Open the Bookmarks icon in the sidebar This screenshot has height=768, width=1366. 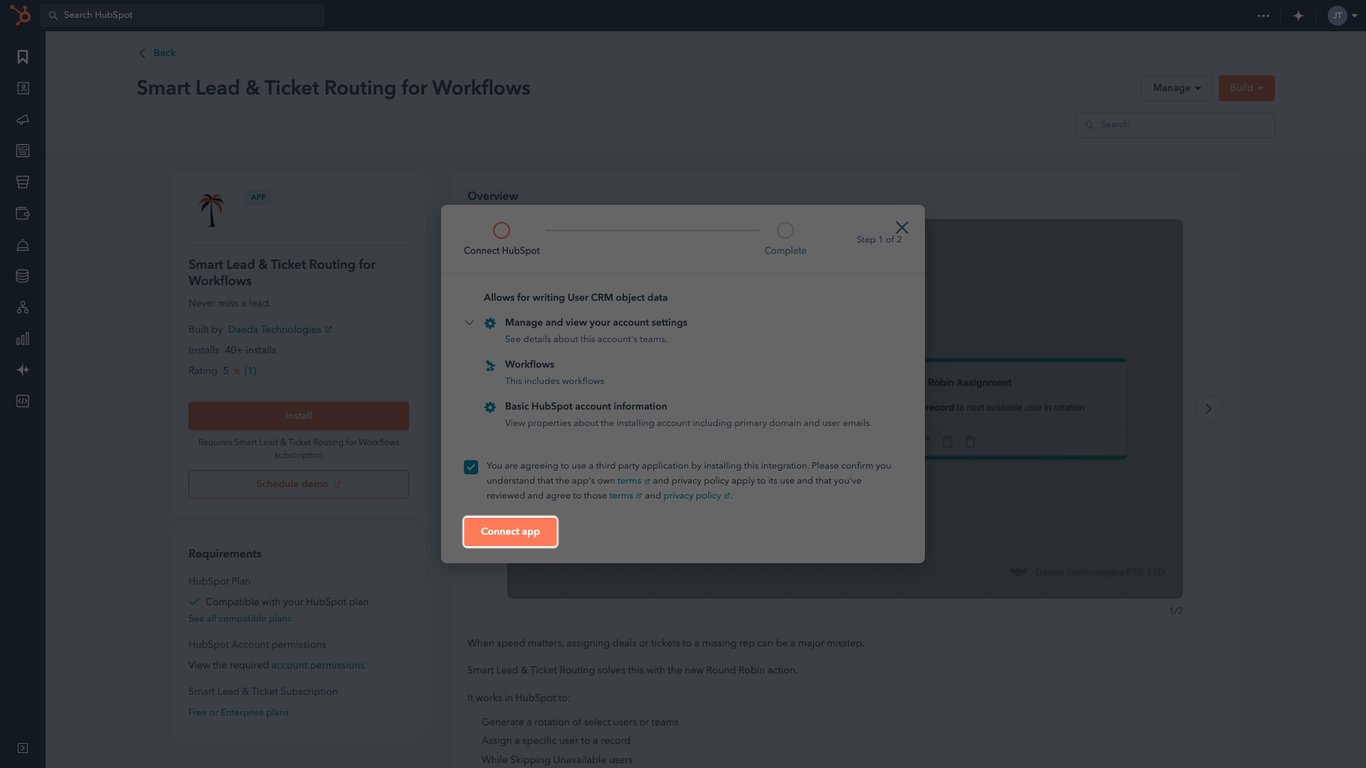pos(22,57)
